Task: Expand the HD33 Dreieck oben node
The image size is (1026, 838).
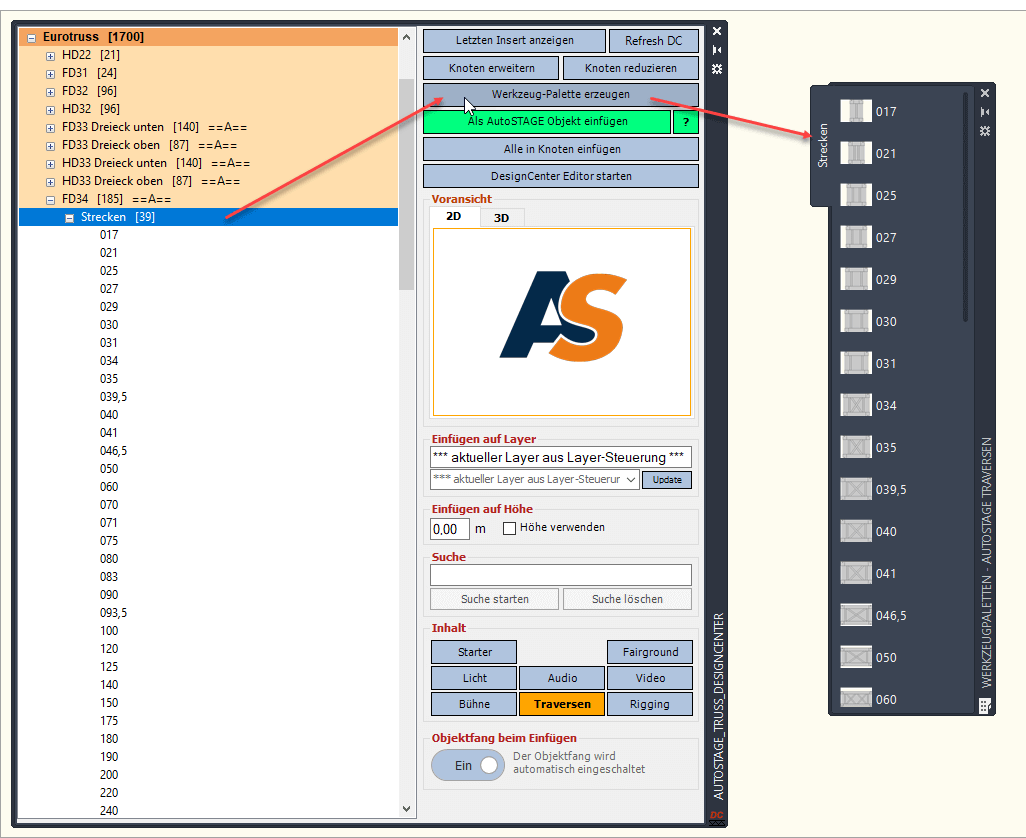Action: tap(50, 182)
